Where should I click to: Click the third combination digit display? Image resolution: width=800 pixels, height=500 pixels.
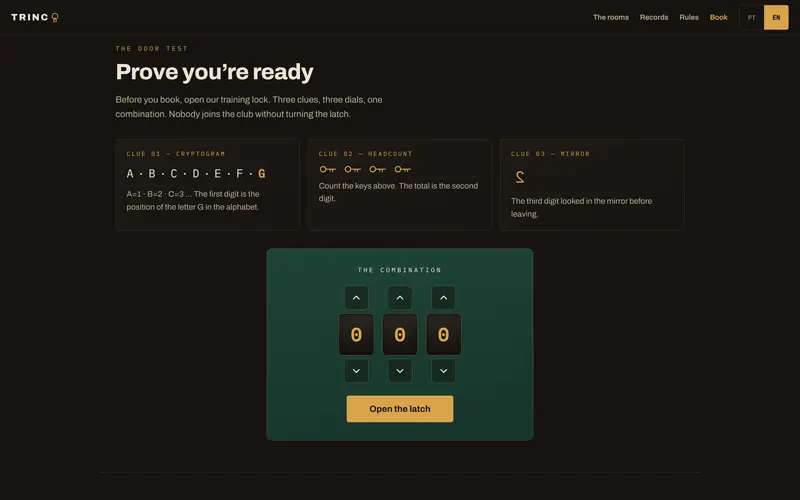point(443,335)
